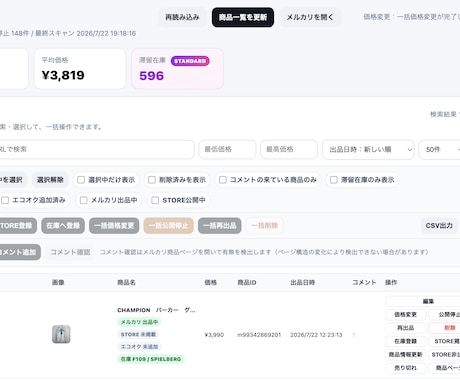
Task: Click product ID m99342869201
Action: pos(259,335)
